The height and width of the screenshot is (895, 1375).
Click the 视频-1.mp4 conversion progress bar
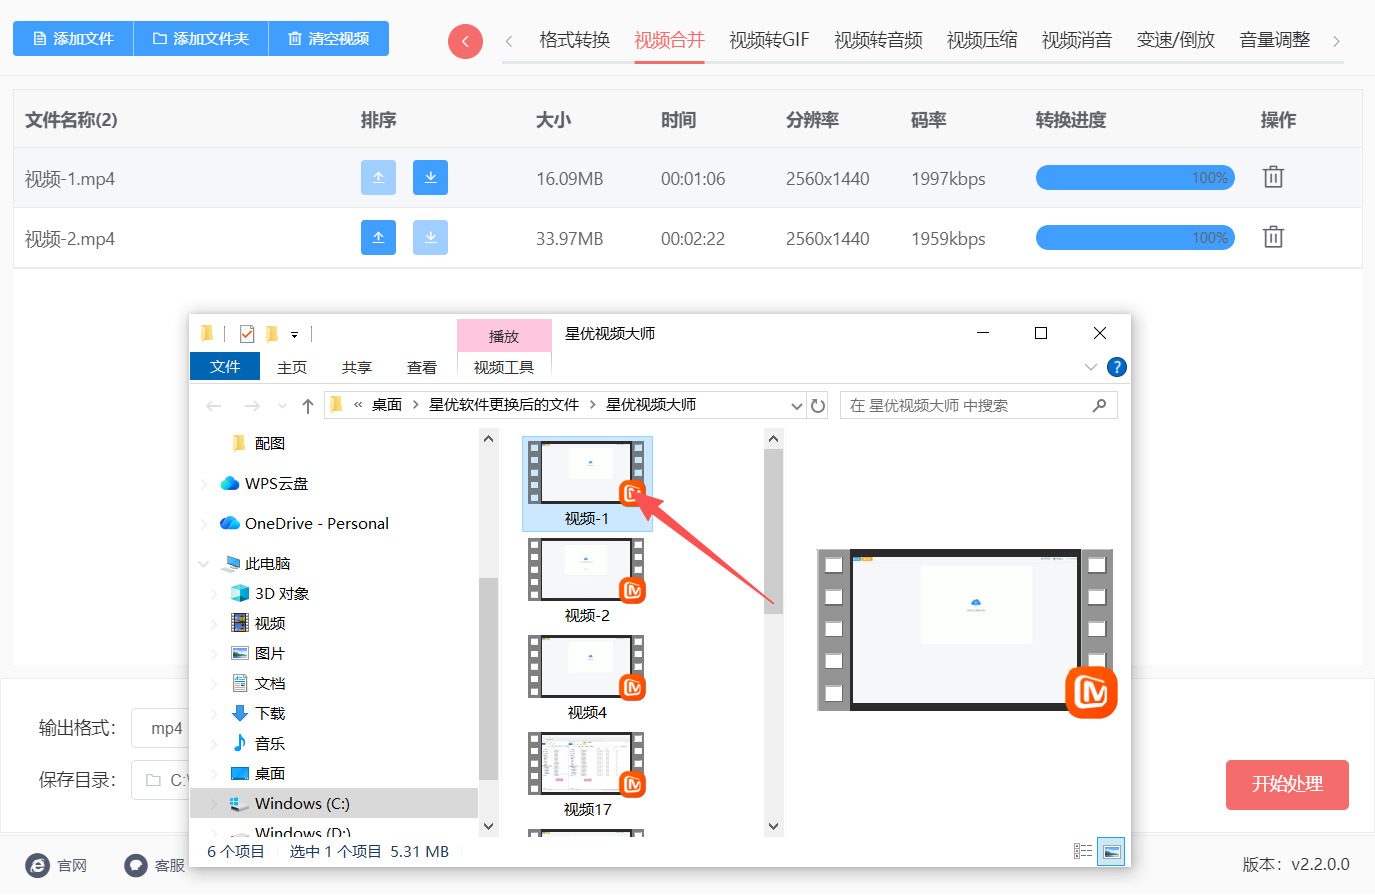point(1135,178)
